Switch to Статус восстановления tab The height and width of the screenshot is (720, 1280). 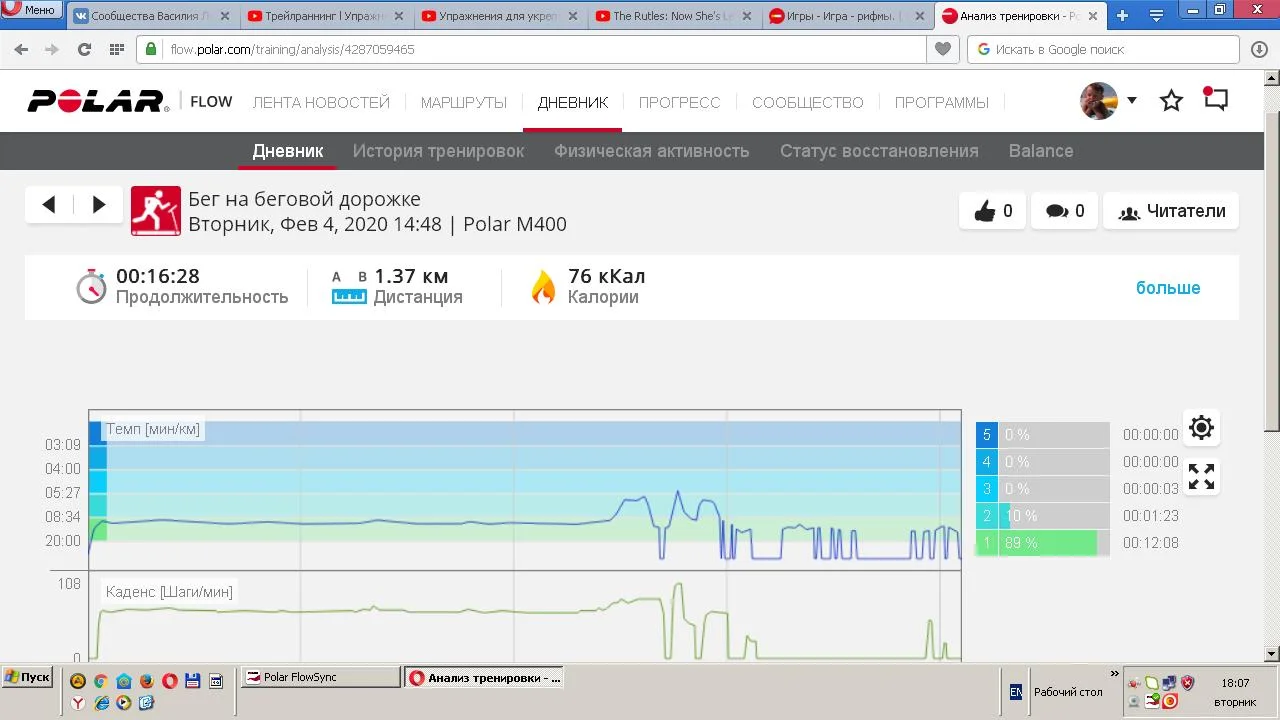click(x=879, y=151)
